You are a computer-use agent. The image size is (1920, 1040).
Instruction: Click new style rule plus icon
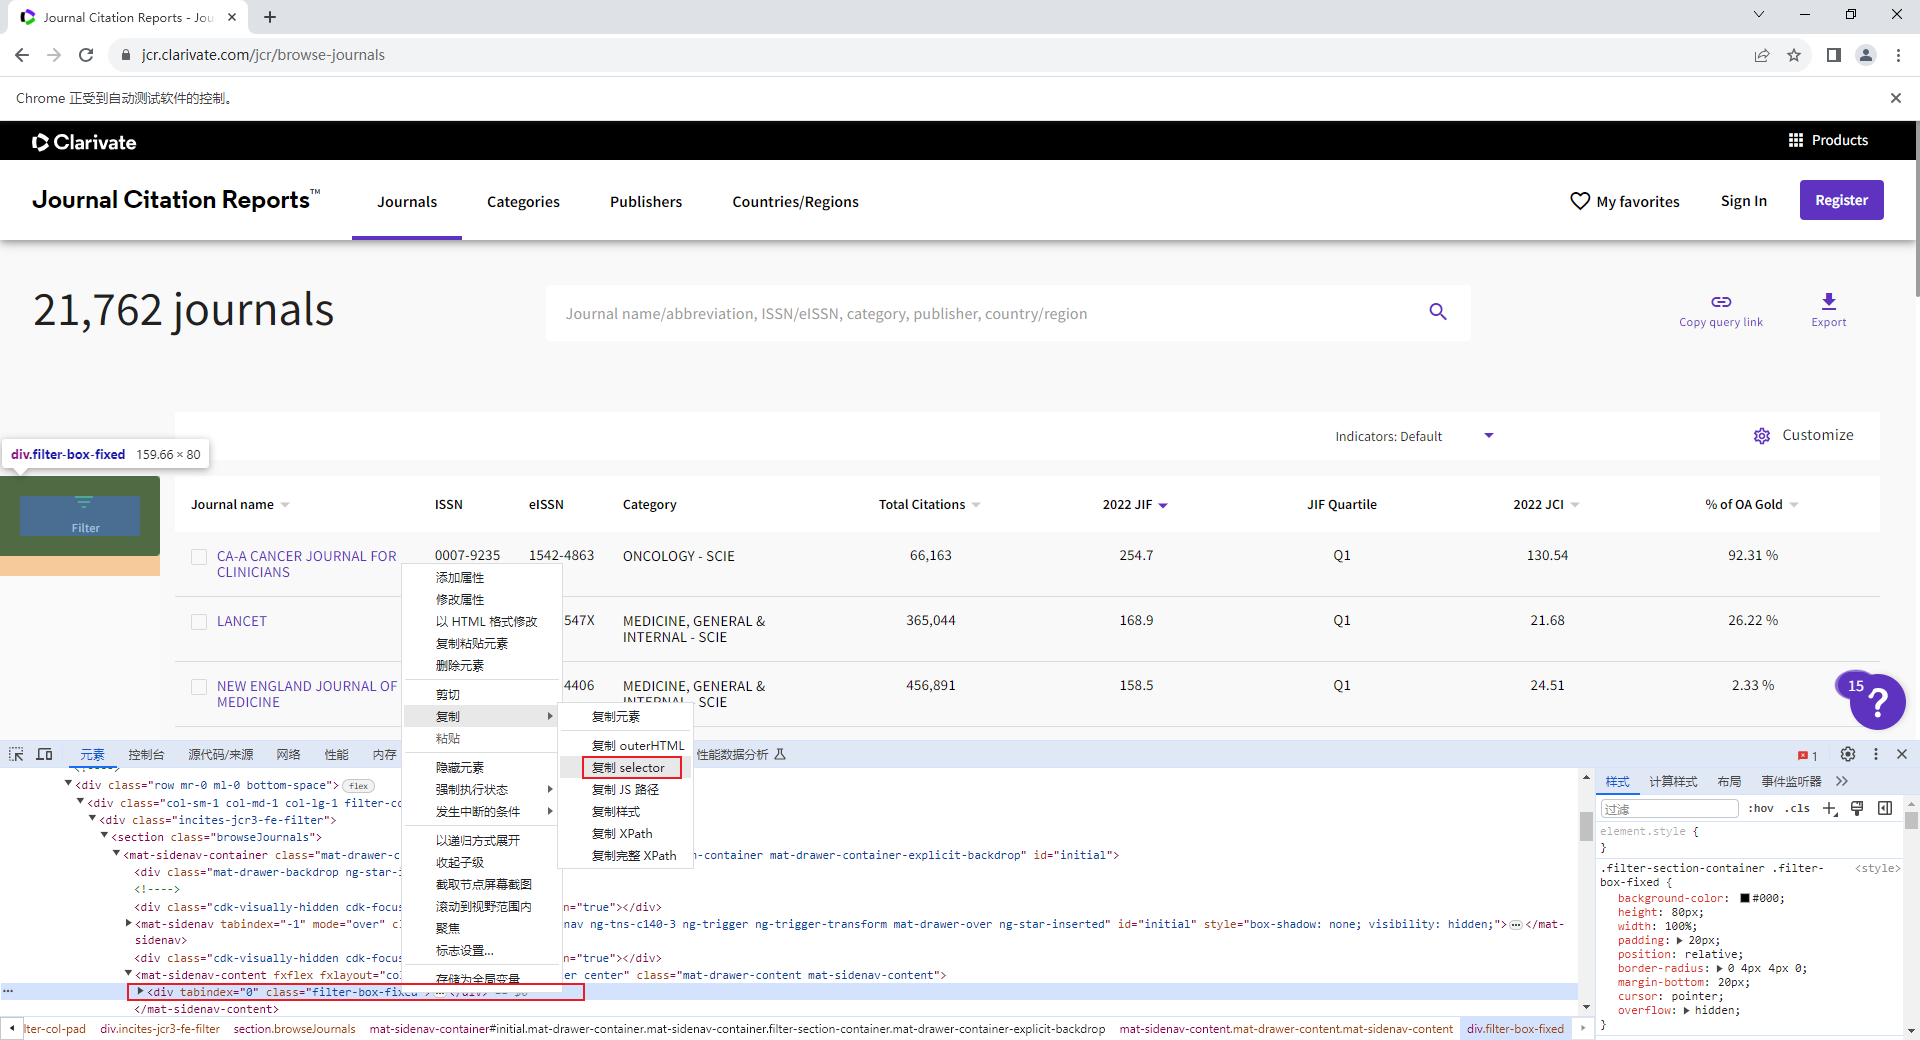(x=1830, y=808)
